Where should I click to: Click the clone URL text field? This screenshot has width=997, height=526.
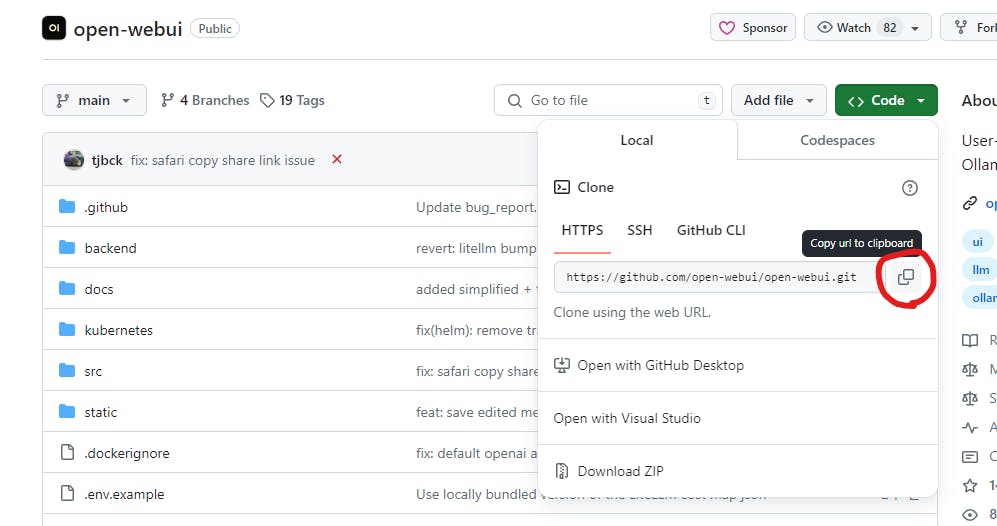pyautogui.click(x=718, y=277)
